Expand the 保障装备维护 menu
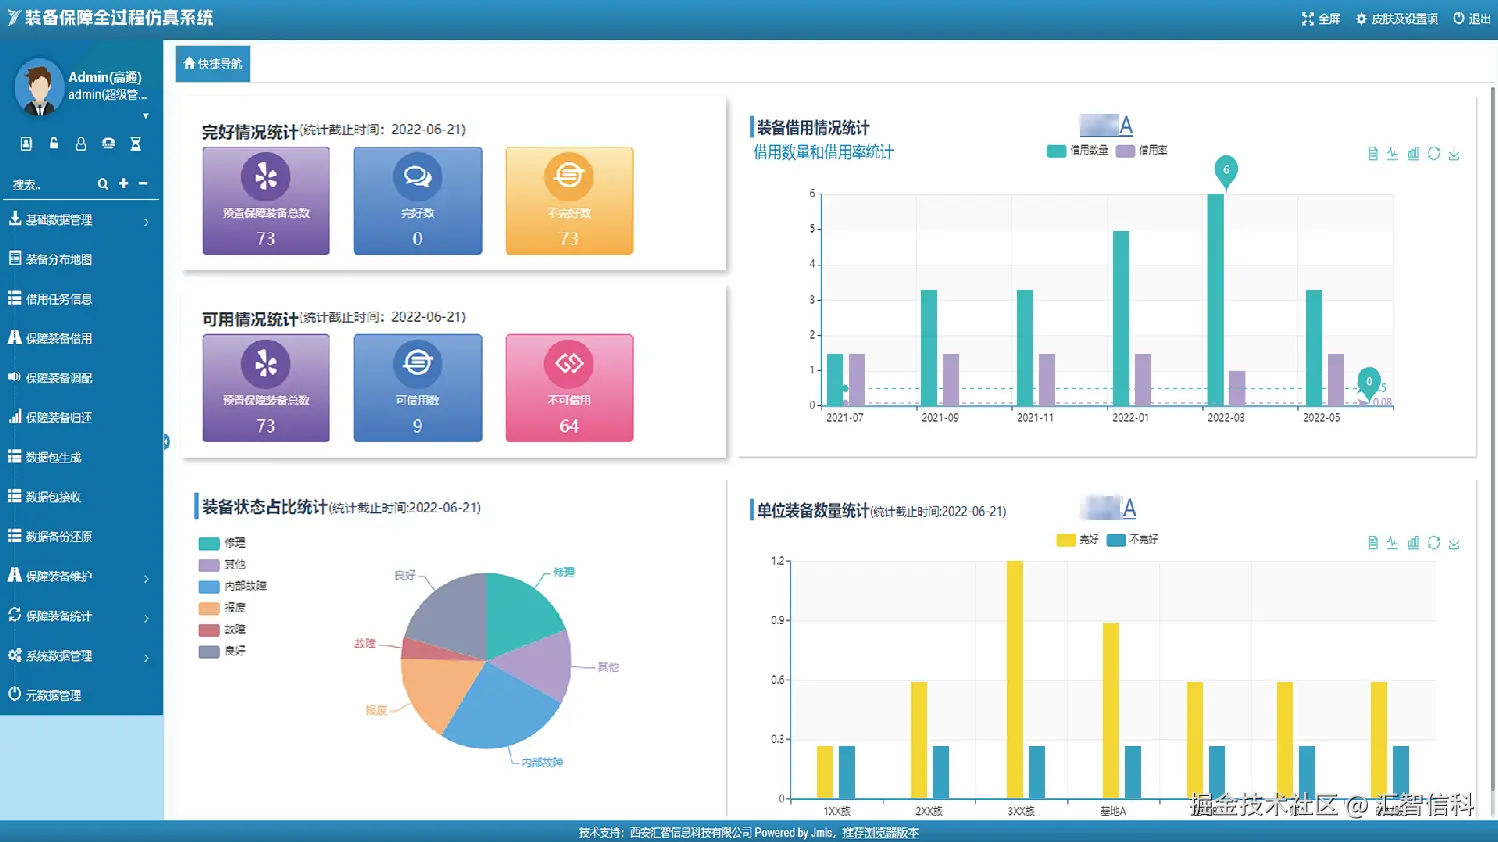 (x=81, y=576)
